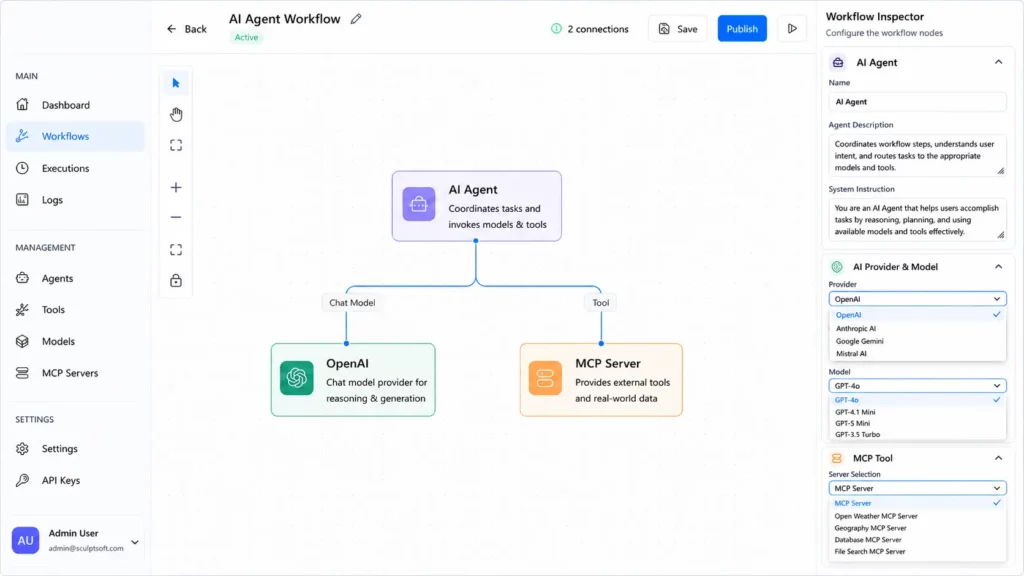Click the Name input field
Image resolution: width=1024 pixels, height=576 pixels.
click(x=918, y=102)
